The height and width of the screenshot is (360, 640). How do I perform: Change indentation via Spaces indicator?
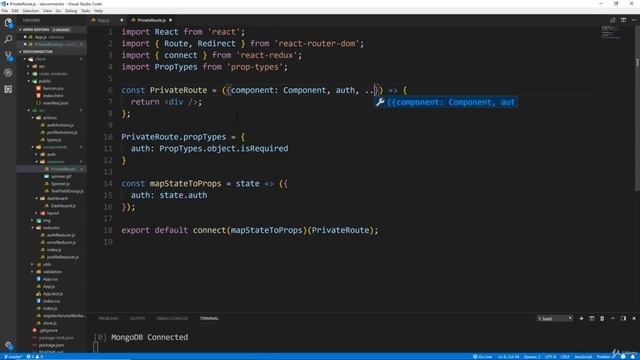click(532, 357)
